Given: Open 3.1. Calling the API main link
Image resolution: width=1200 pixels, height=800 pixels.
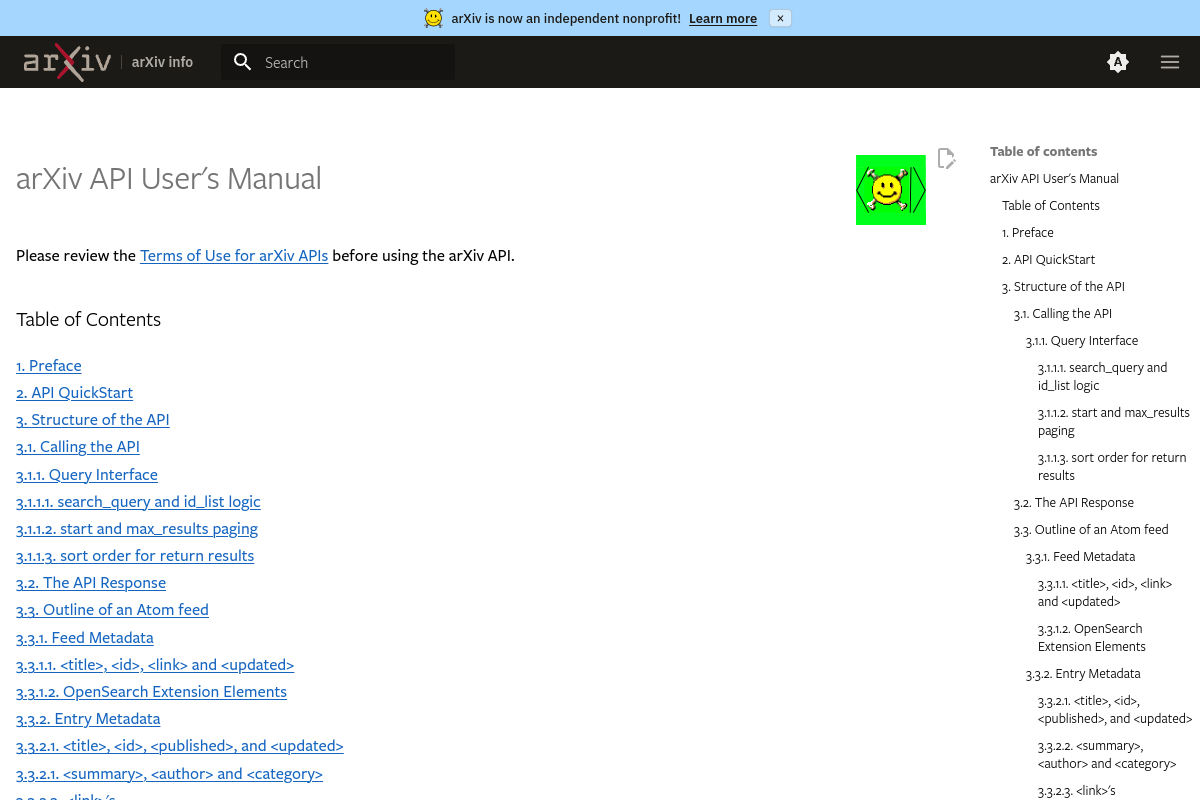Looking at the screenshot, I should point(78,447).
